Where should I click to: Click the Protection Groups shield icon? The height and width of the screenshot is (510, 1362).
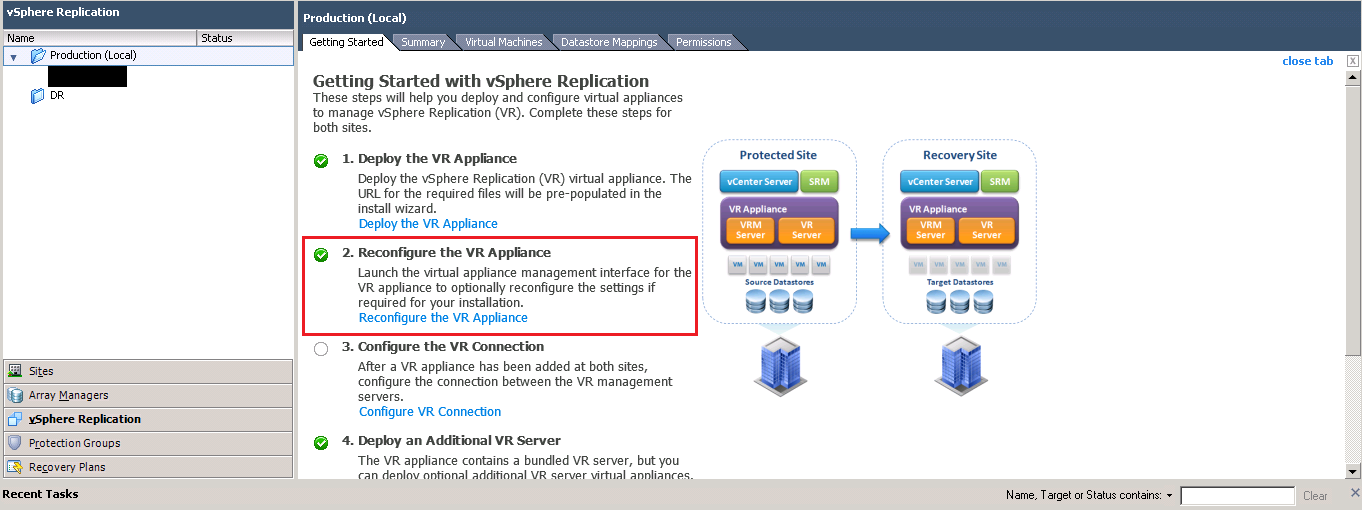click(x=15, y=443)
